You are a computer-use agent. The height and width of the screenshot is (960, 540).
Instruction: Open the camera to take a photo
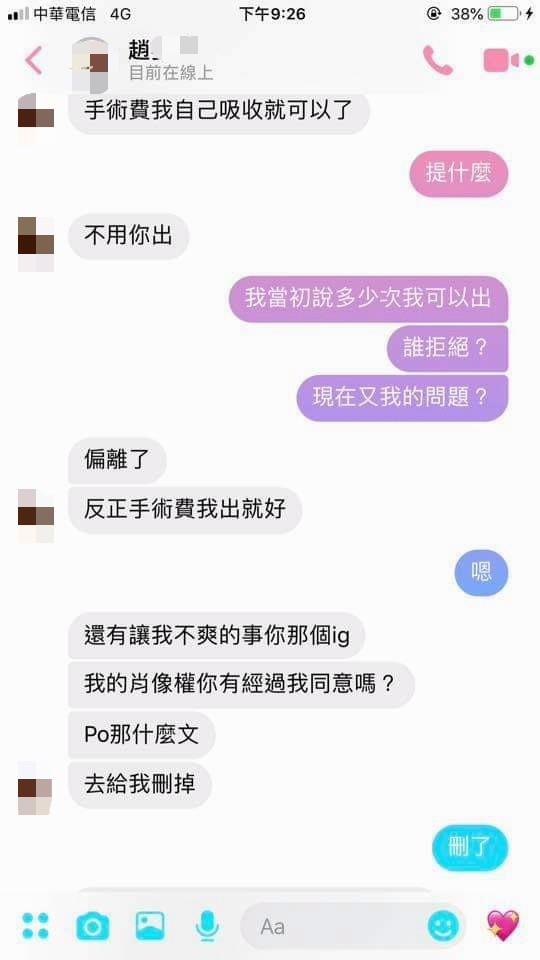[x=93, y=926]
